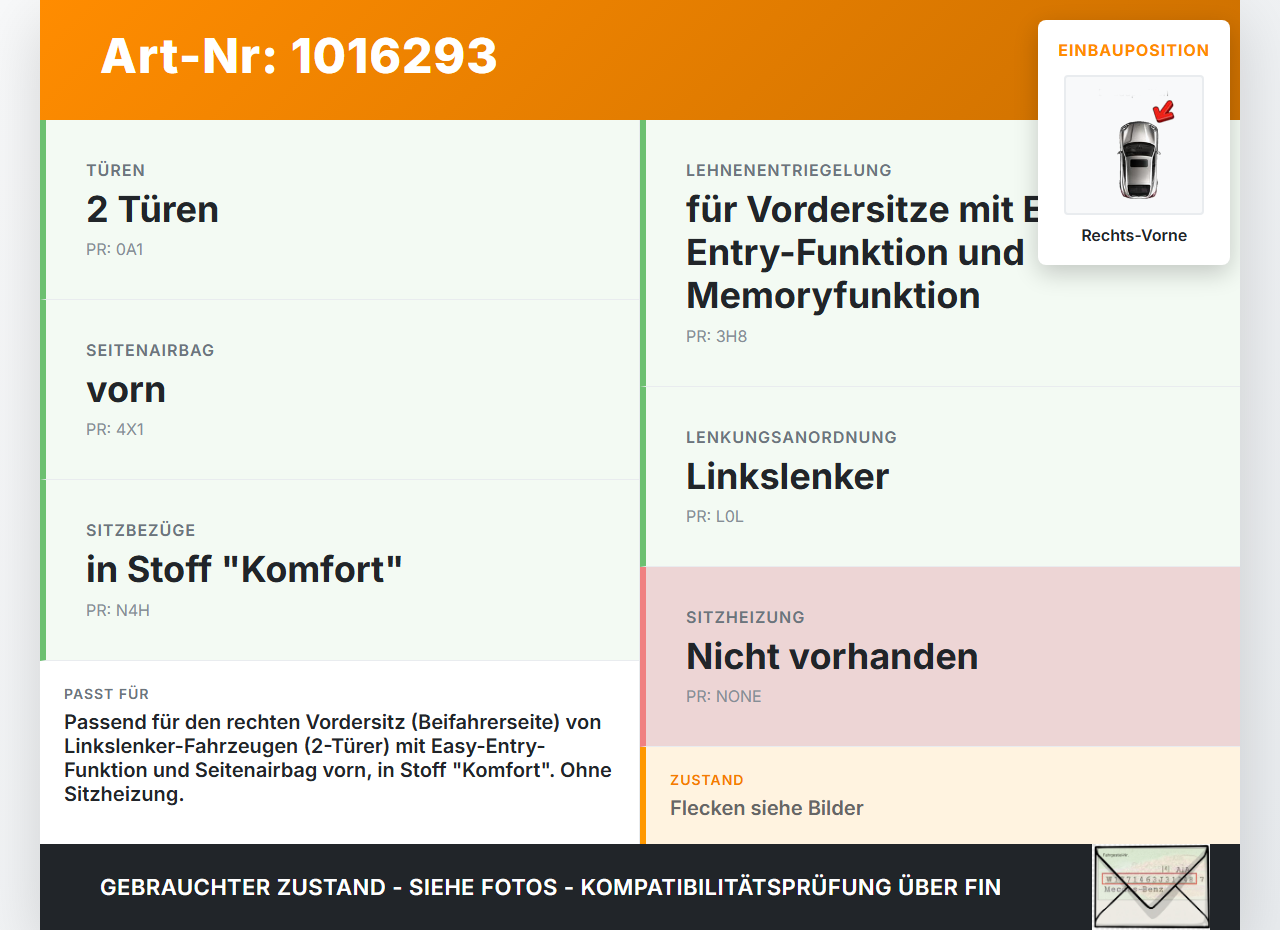Select the Nicht vorhanden value
The image size is (1280, 930).
coord(832,656)
